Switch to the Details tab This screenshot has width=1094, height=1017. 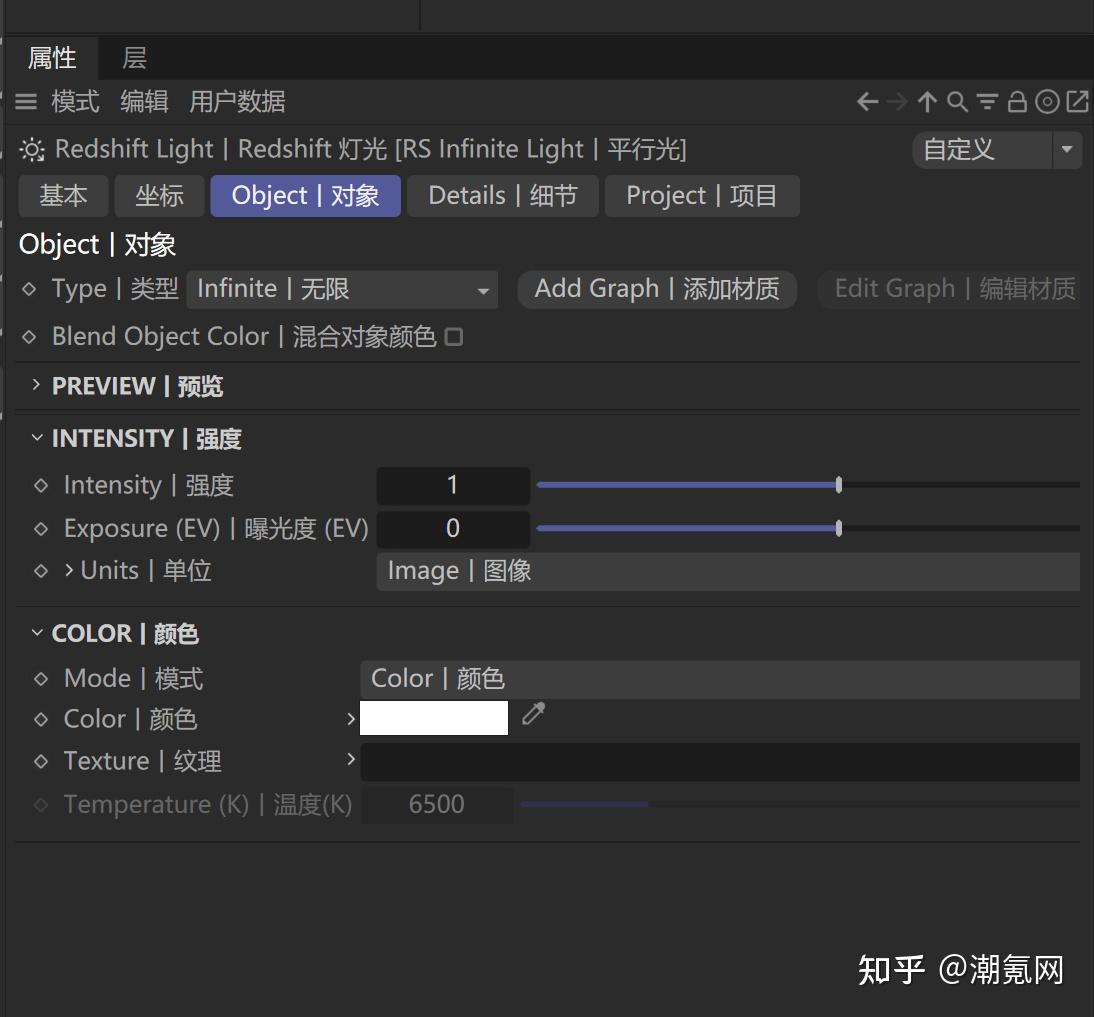503,196
